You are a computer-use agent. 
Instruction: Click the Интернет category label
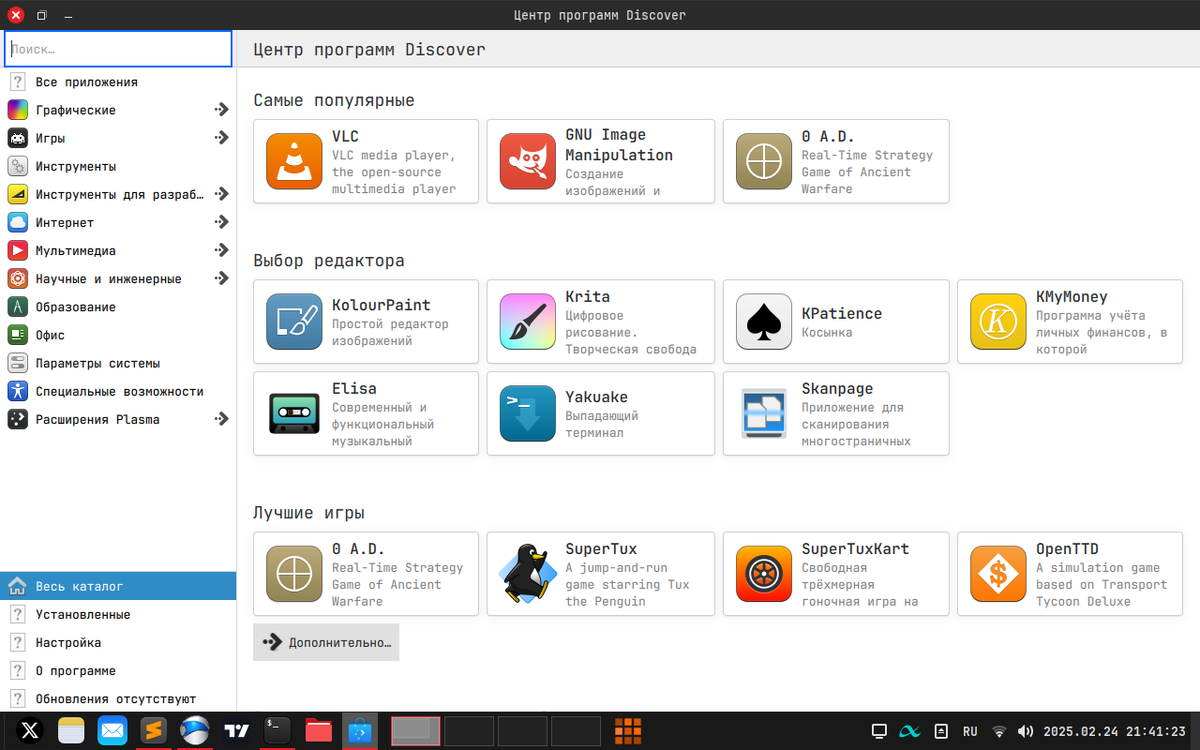[x=64, y=222]
